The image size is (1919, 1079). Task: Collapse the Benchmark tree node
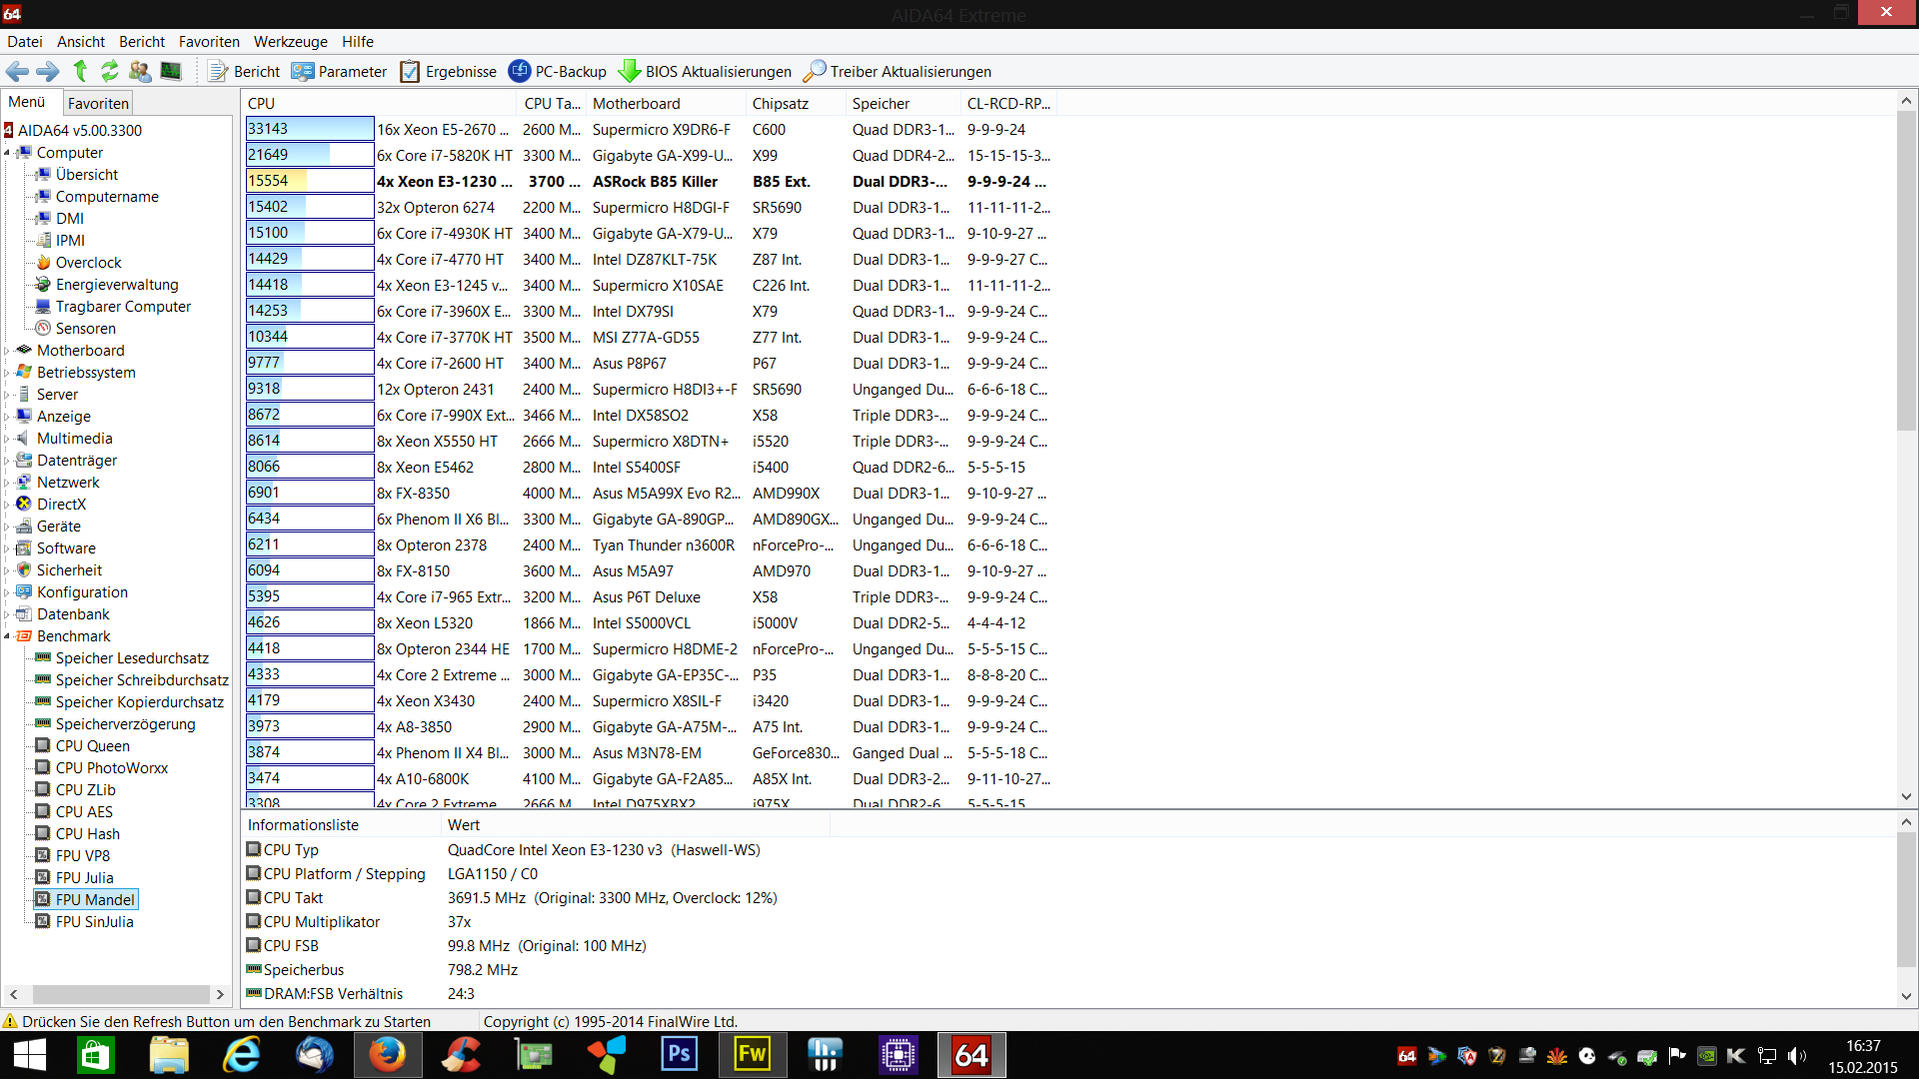point(7,637)
